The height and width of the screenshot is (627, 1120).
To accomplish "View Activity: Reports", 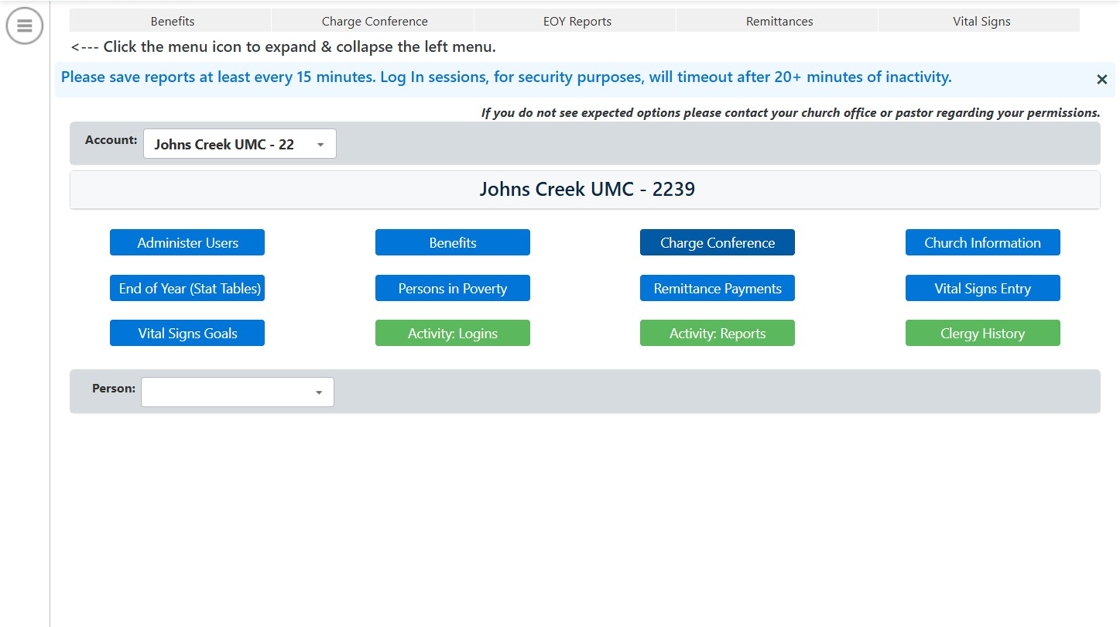I will click(x=717, y=333).
